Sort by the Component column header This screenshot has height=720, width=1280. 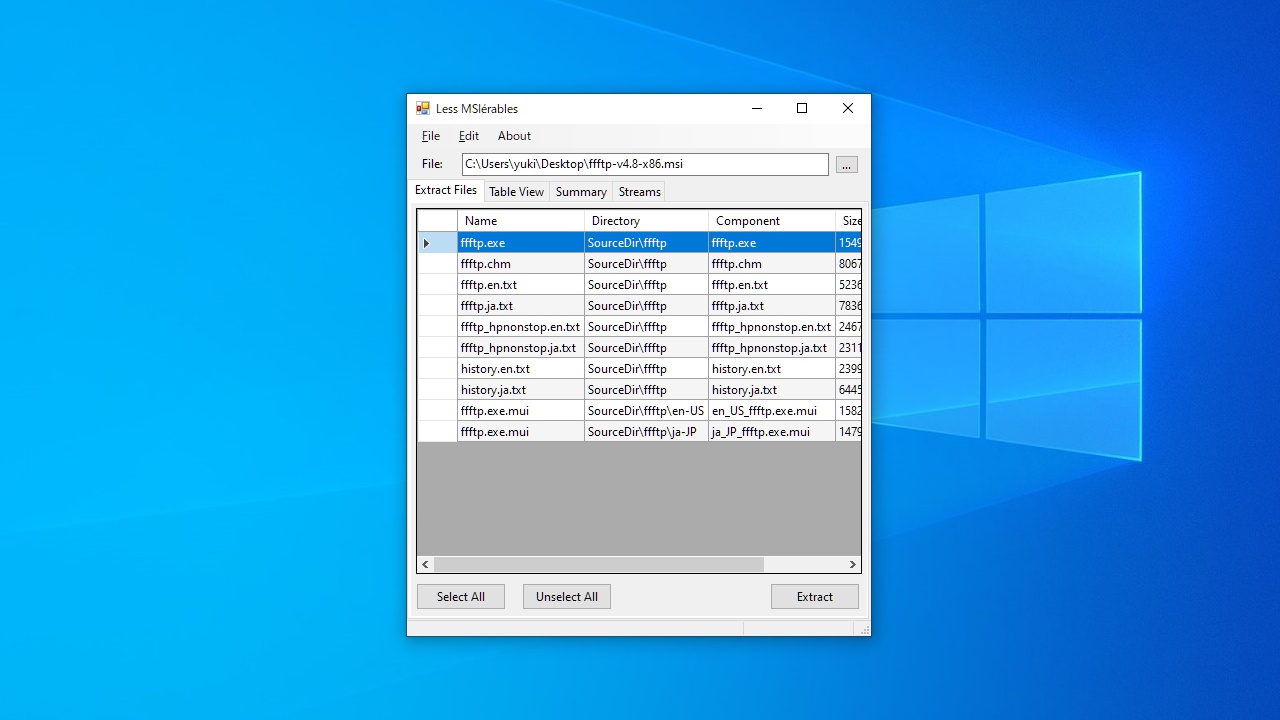772,221
